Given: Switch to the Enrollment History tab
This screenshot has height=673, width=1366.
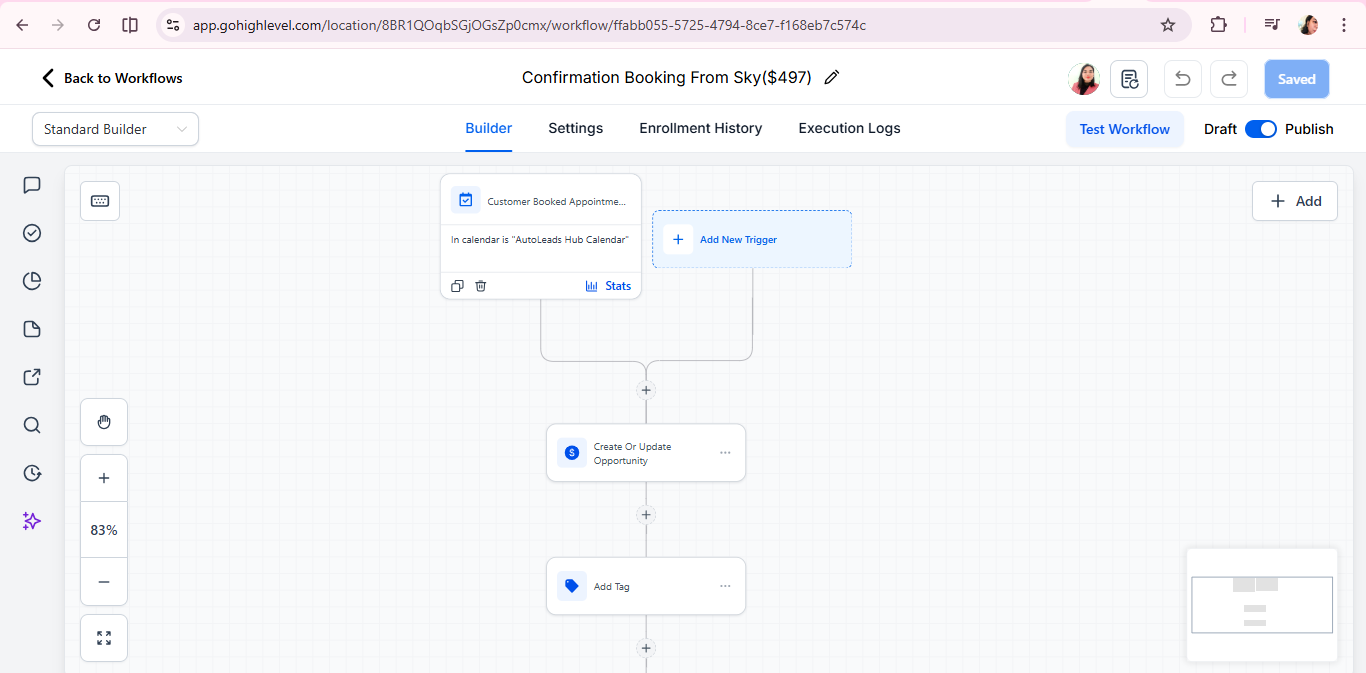Looking at the screenshot, I should coord(700,128).
